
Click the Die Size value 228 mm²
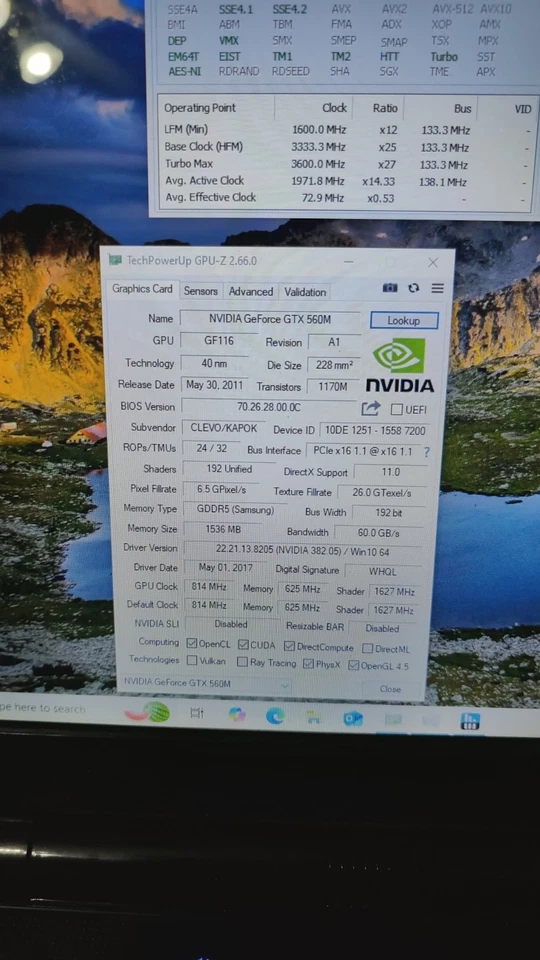[x=334, y=365]
